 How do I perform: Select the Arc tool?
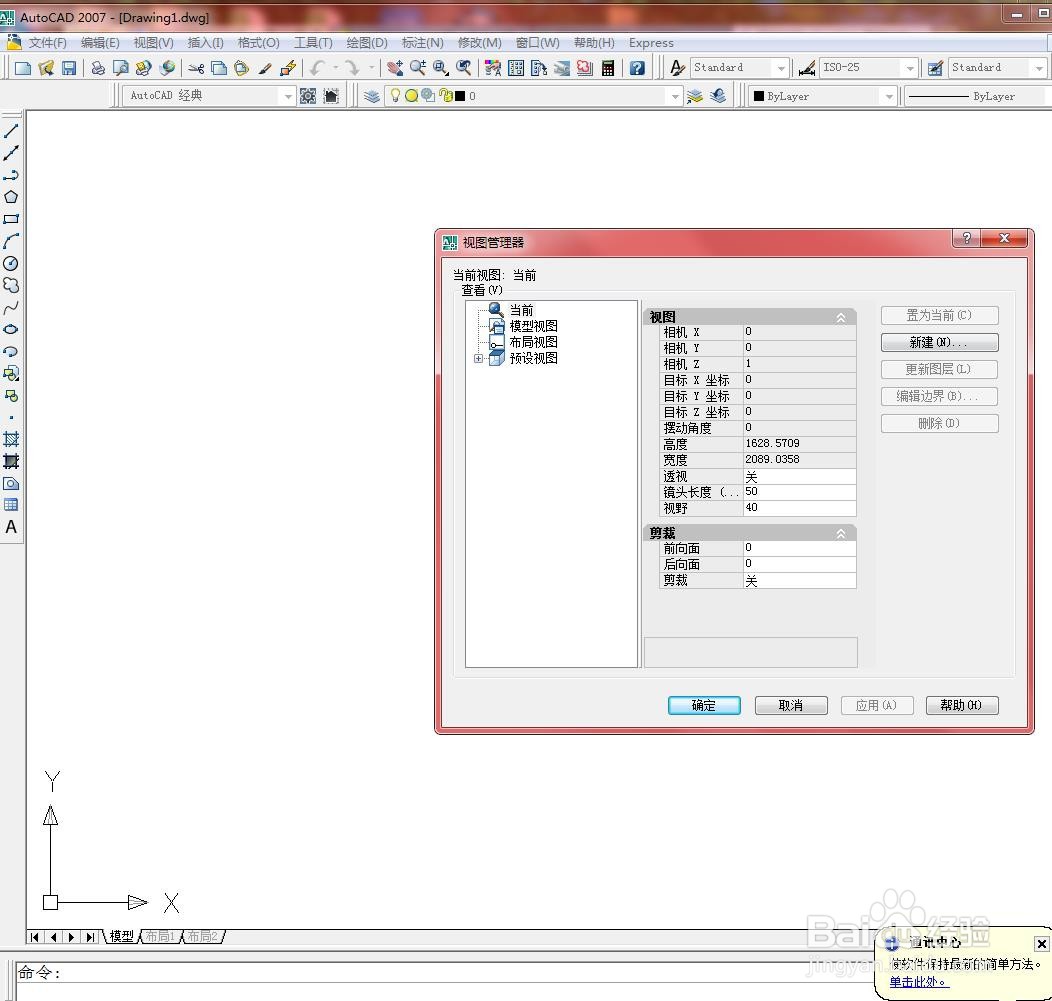click(x=11, y=242)
